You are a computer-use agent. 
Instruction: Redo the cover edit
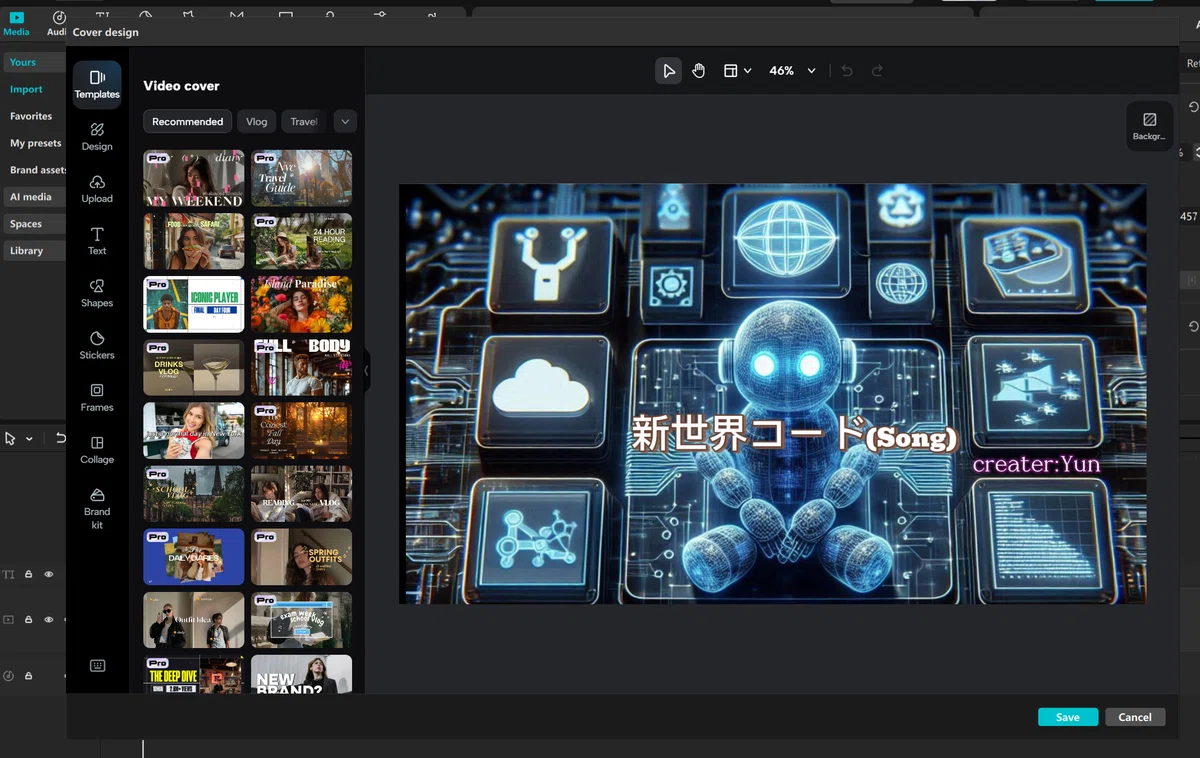[877, 71]
